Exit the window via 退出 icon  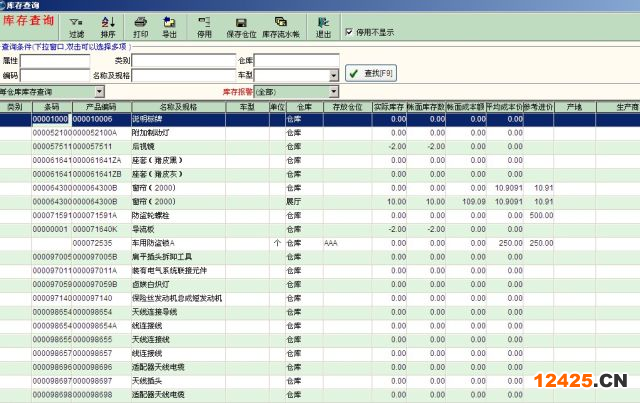click(323, 26)
